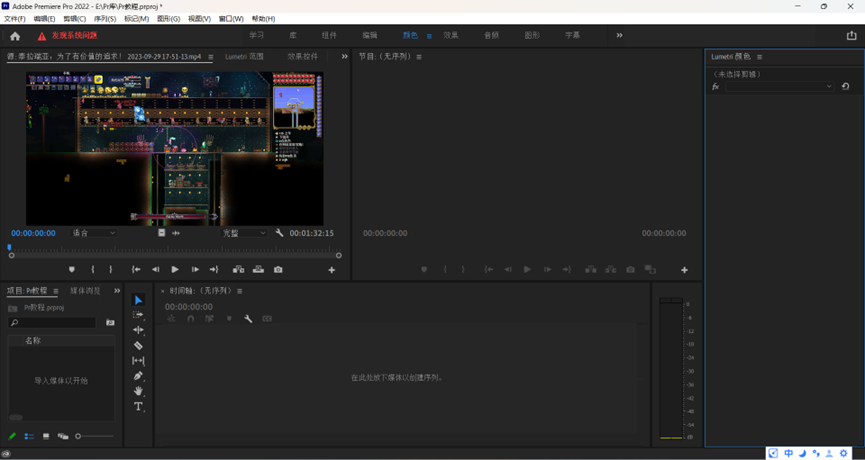865x460 pixels.
Task: Expand the Lumetri fx effect dropdown
Action: tap(828, 87)
